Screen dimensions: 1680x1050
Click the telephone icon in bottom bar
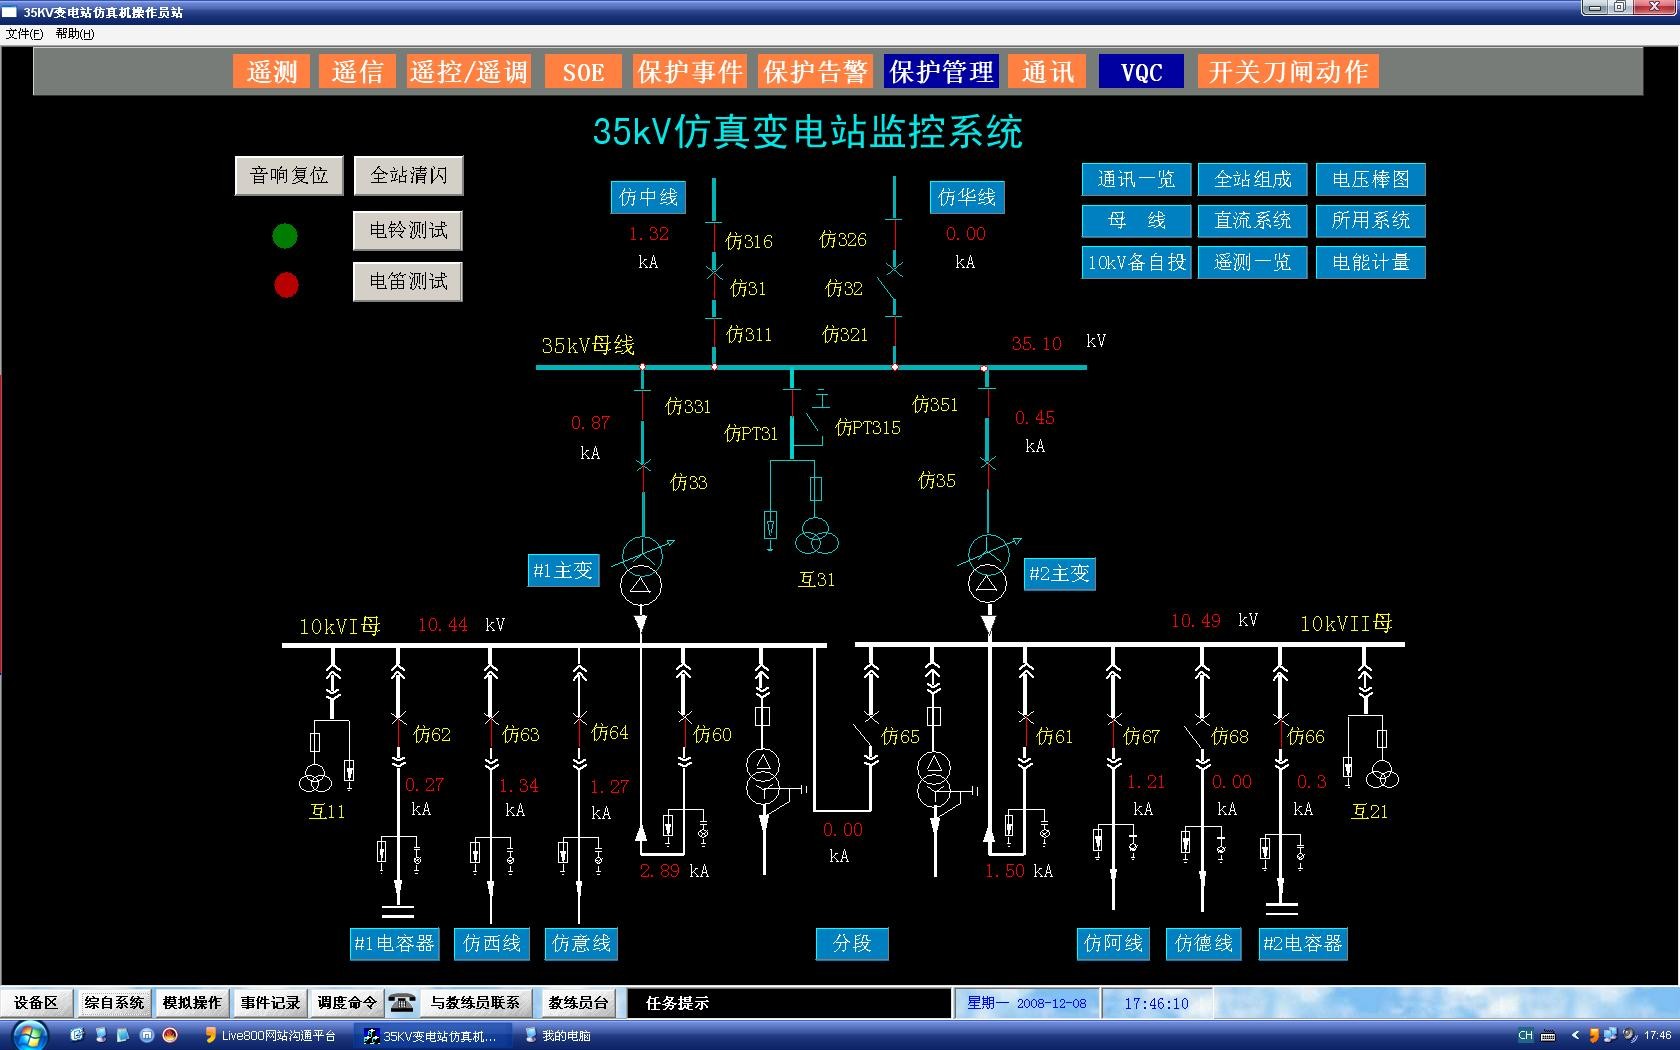(402, 1003)
